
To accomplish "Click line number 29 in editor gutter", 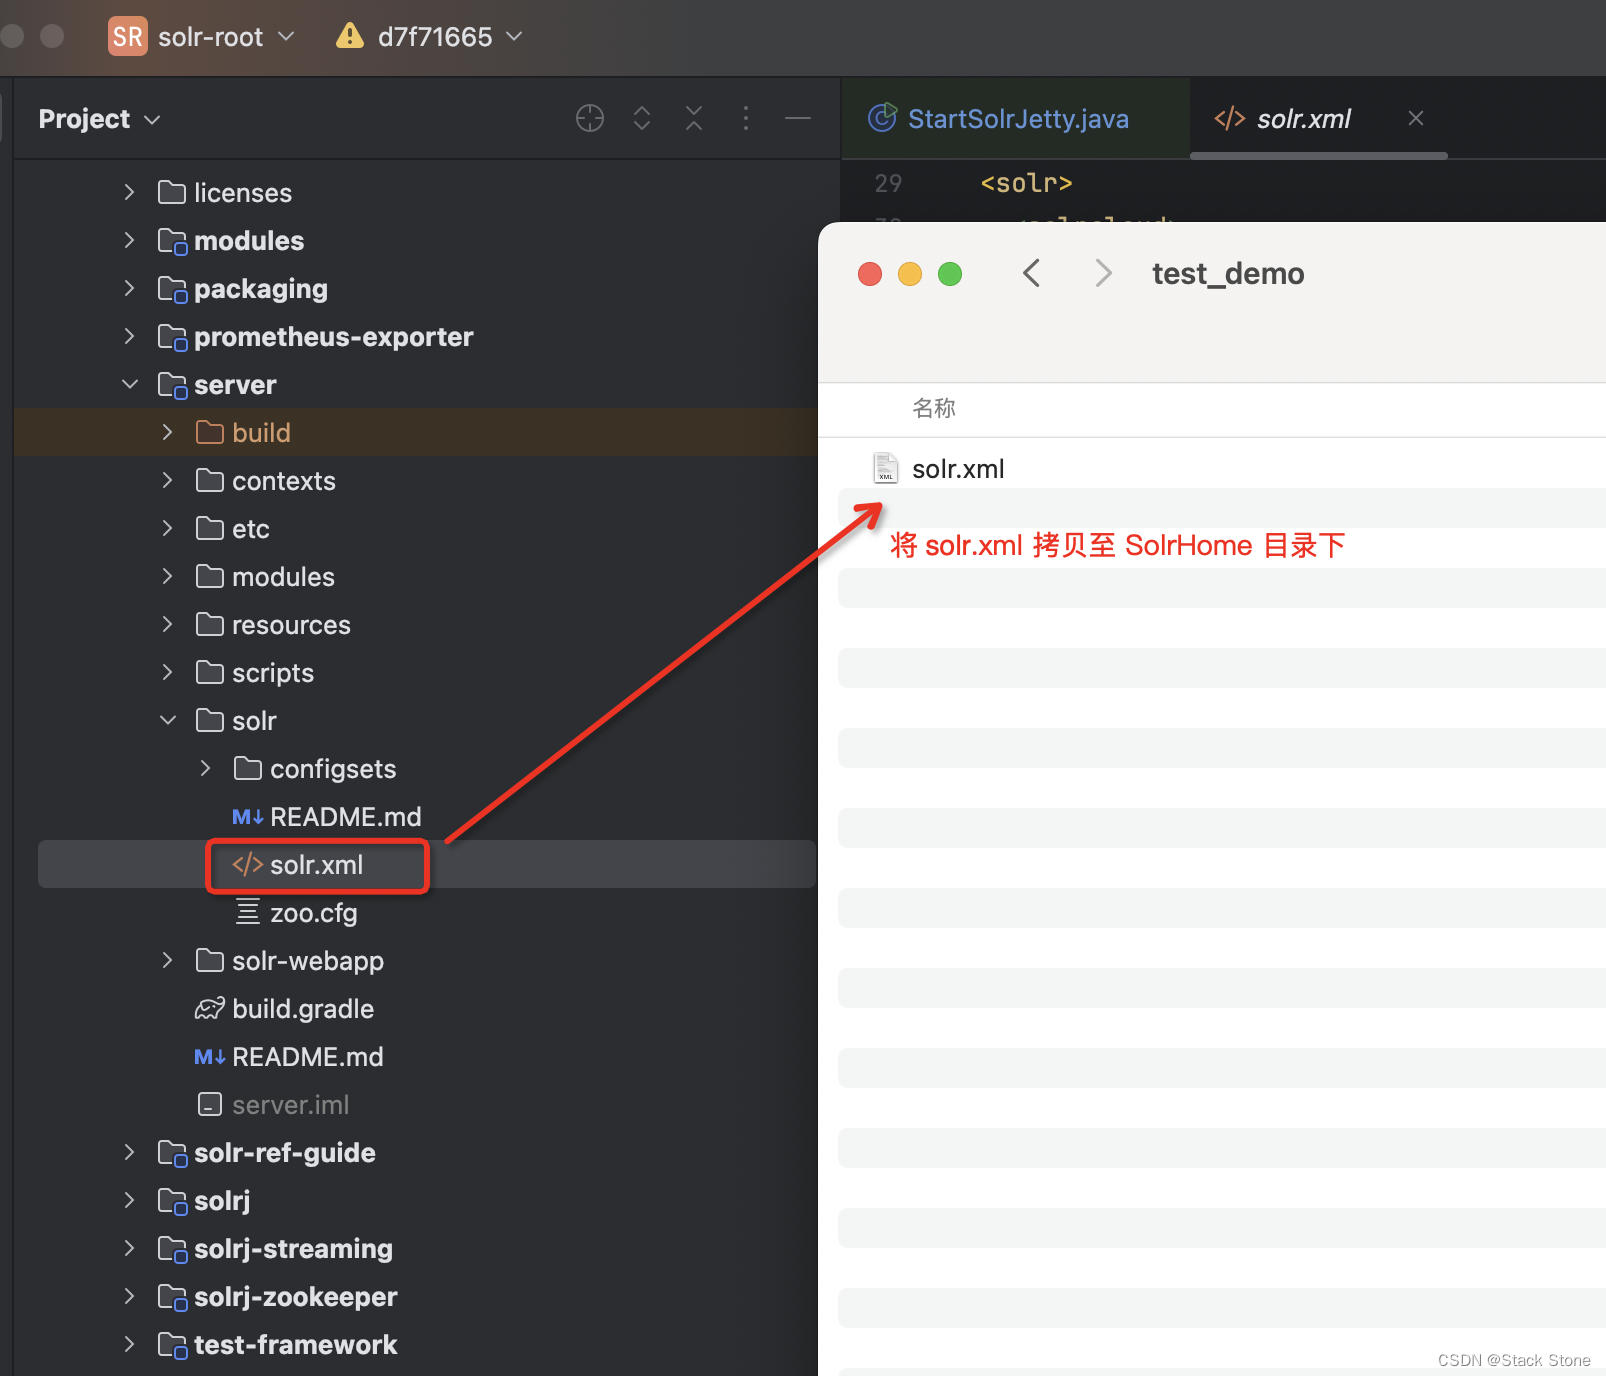I will pos(888,183).
